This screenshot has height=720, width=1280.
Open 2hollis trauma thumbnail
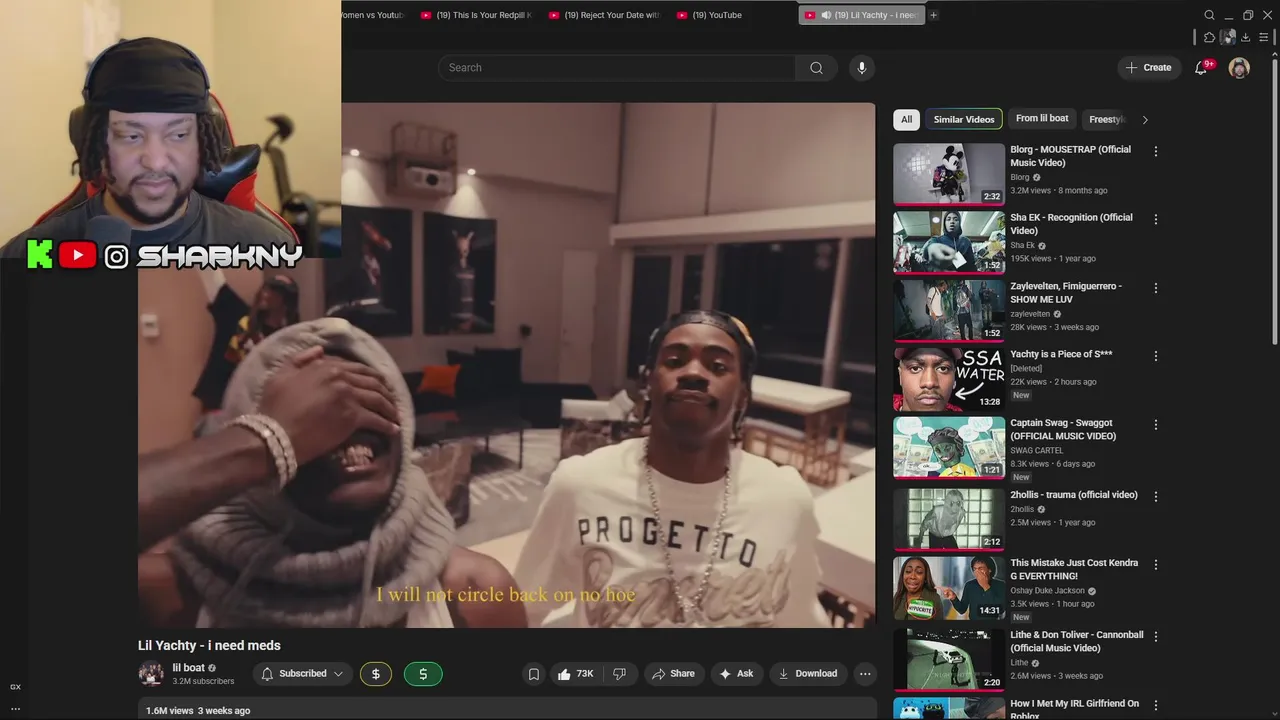(949, 519)
